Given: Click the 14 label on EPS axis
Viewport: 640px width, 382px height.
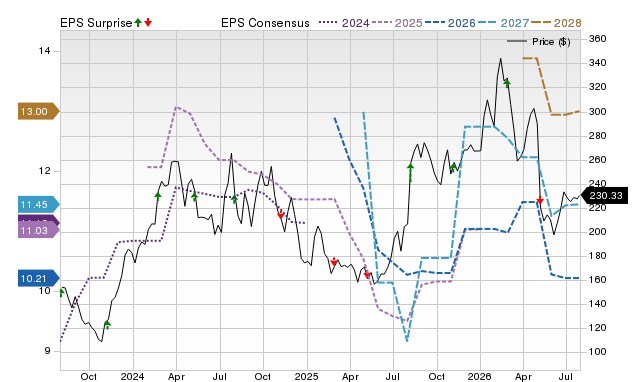Looking at the screenshot, I should [44, 51].
